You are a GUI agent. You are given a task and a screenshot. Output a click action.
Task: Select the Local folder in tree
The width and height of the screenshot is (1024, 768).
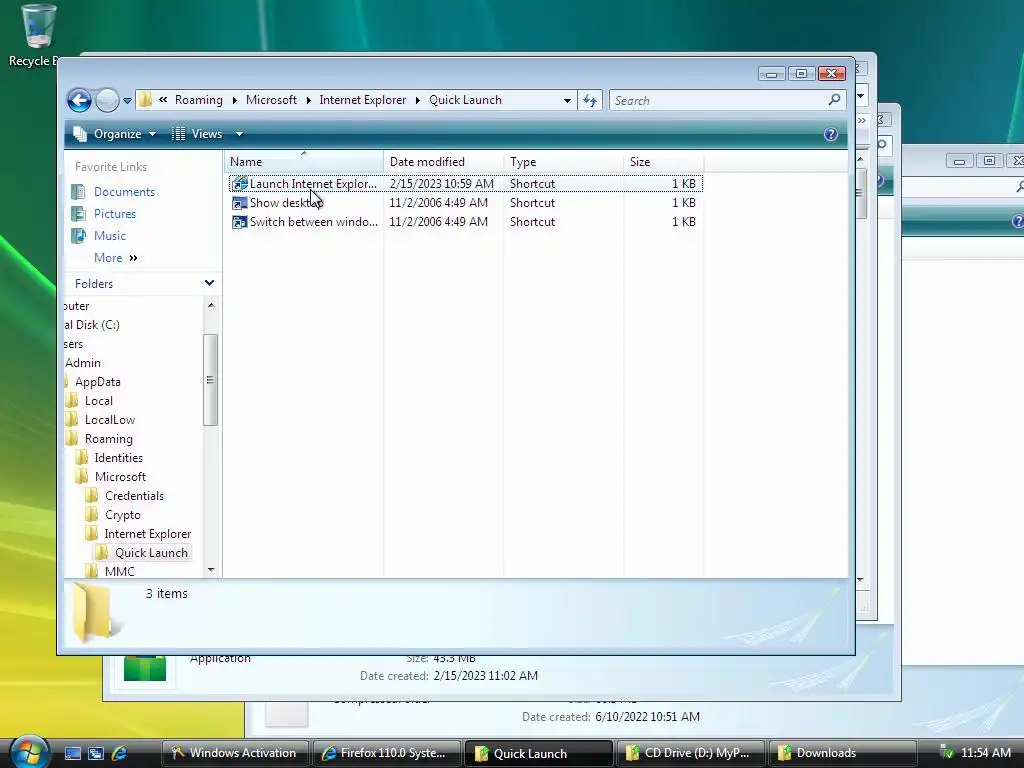coord(98,401)
